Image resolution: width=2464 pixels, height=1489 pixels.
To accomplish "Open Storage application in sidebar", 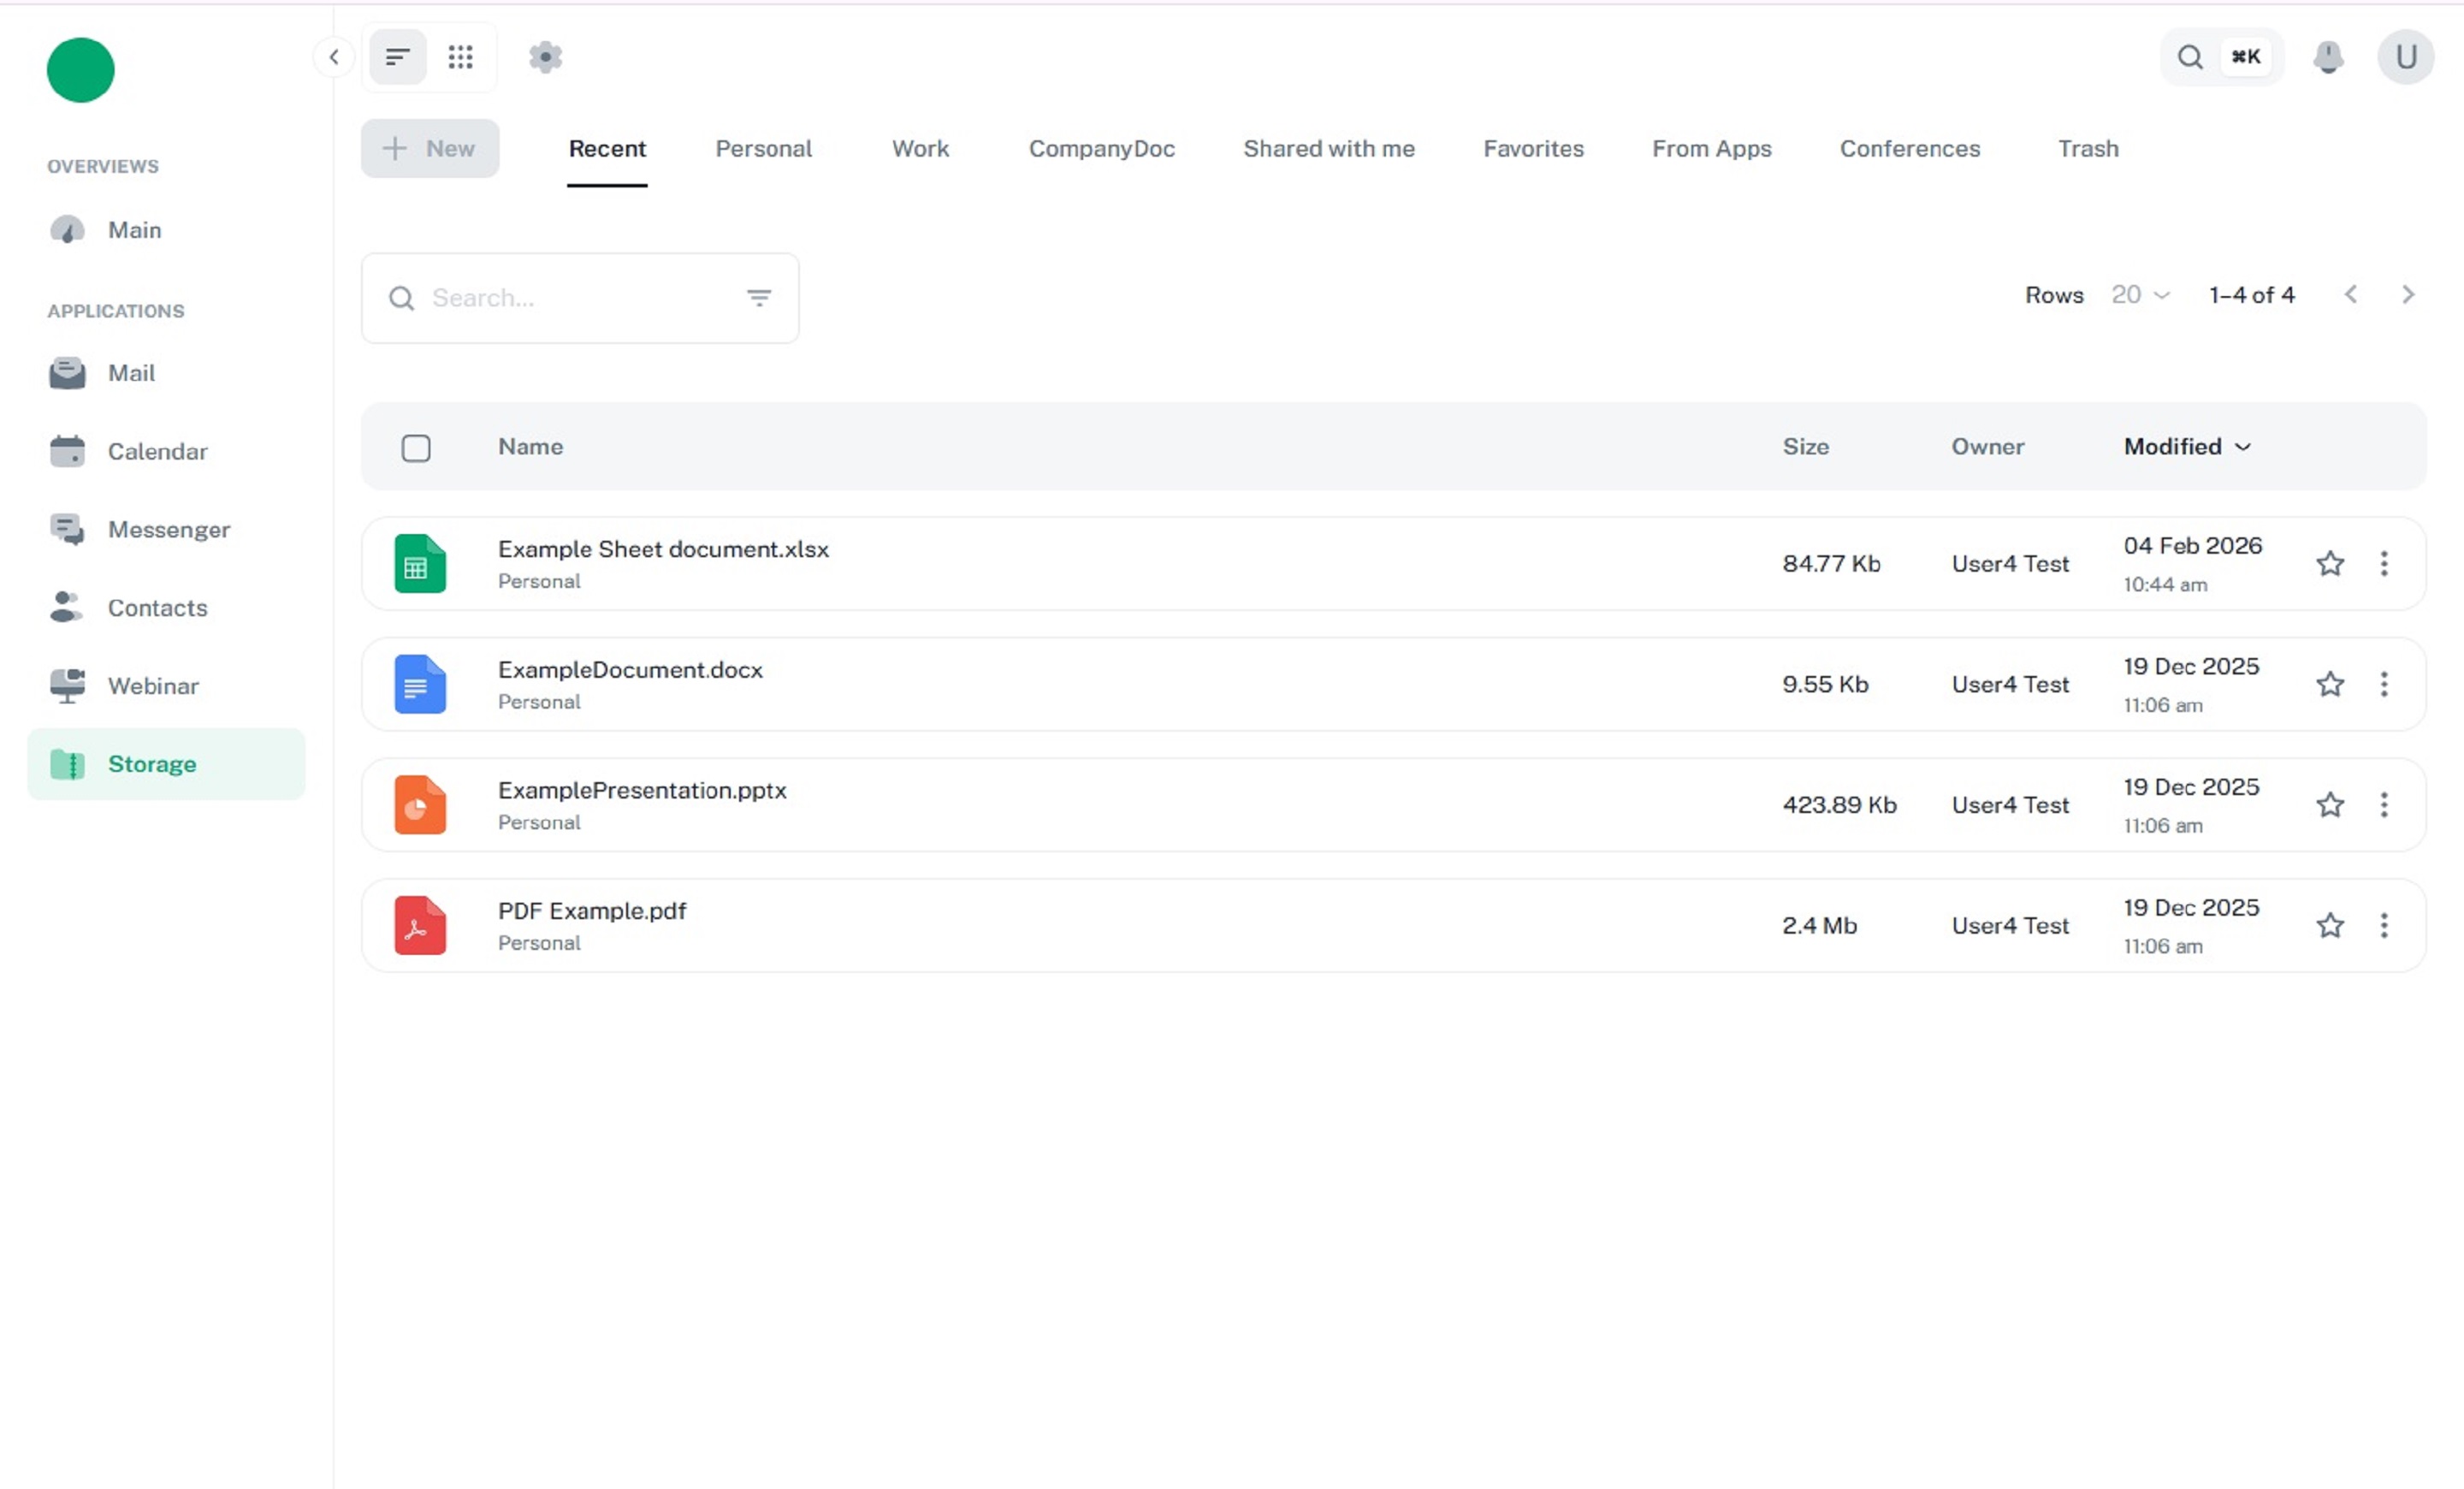I will point(166,764).
